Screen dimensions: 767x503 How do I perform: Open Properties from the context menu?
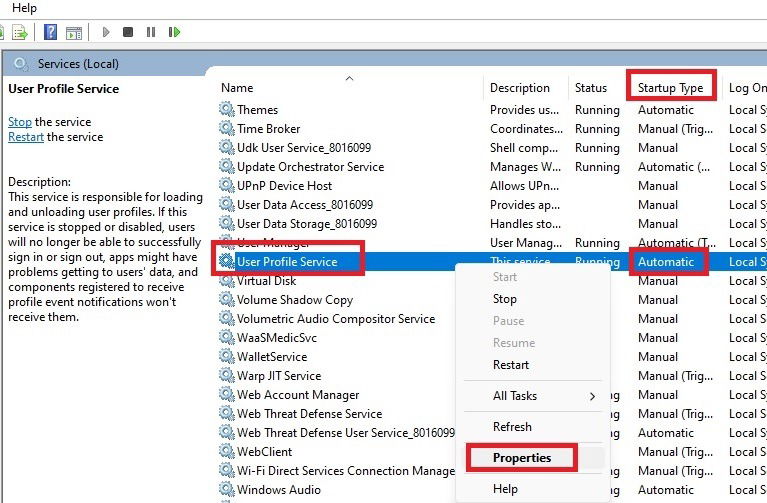[x=522, y=458]
